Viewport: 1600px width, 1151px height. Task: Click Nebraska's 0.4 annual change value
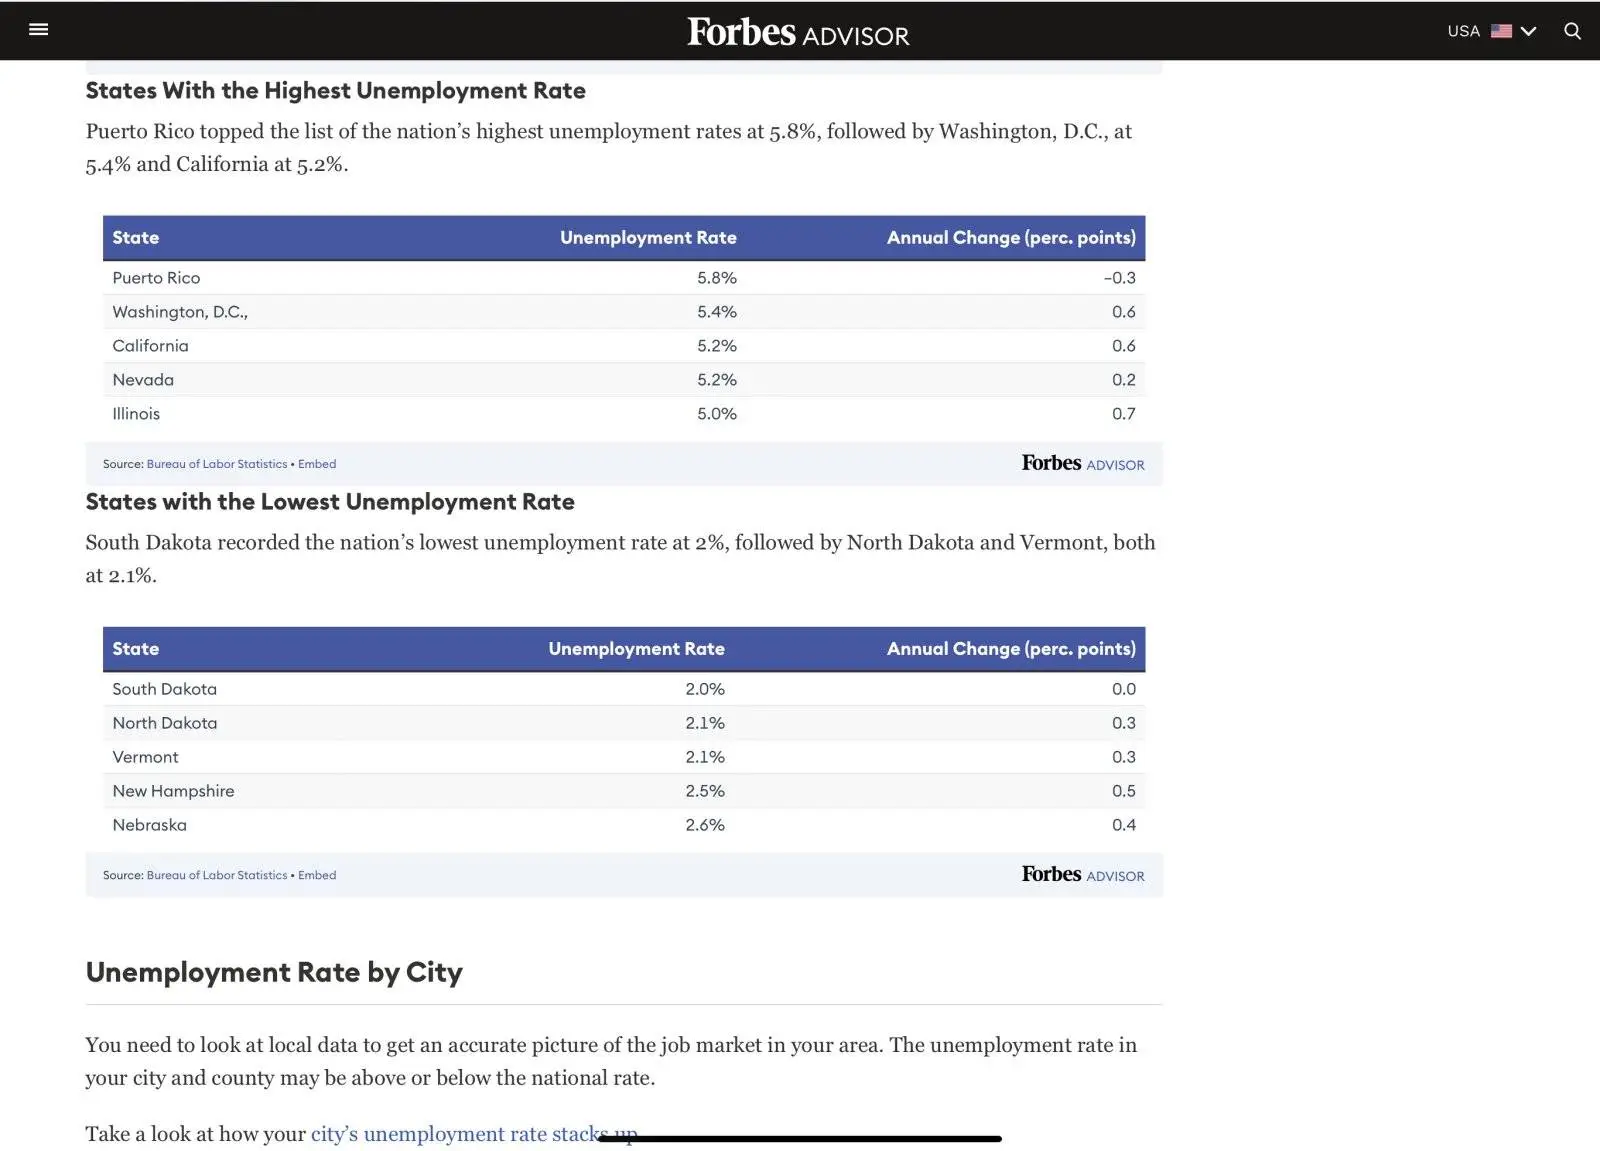point(1124,825)
